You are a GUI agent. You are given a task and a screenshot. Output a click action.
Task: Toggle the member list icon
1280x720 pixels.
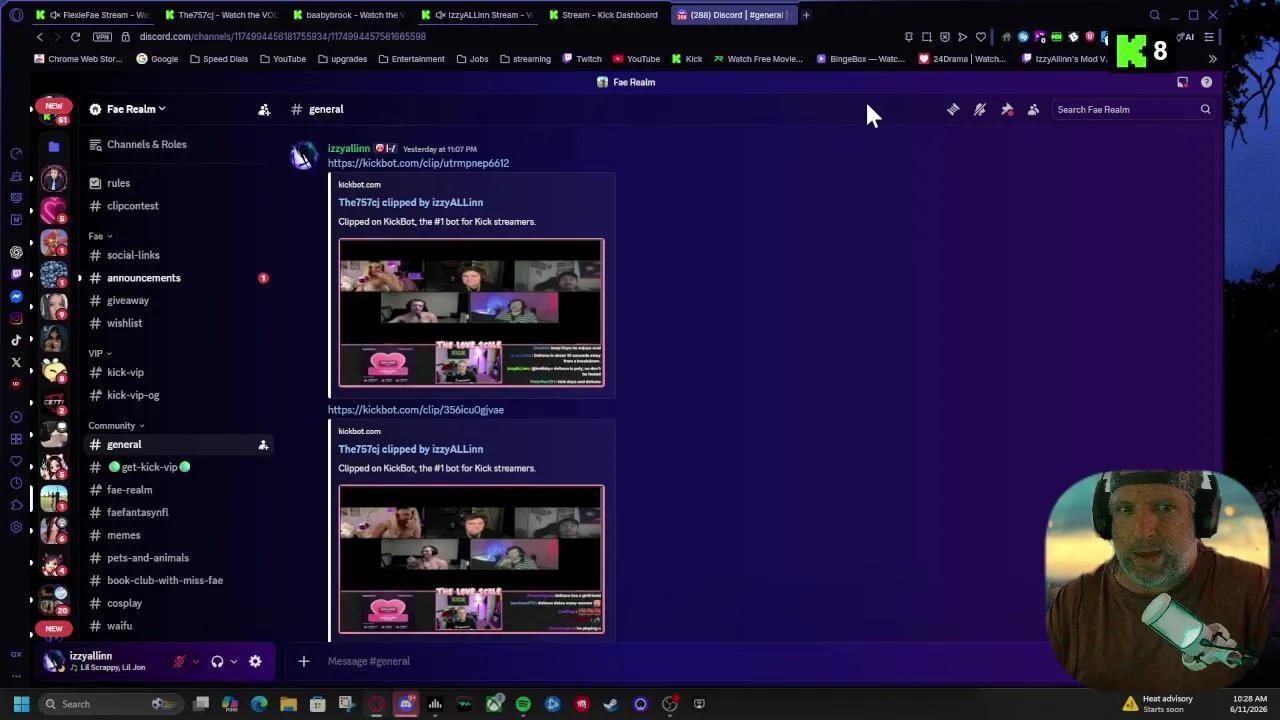click(x=1033, y=110)
